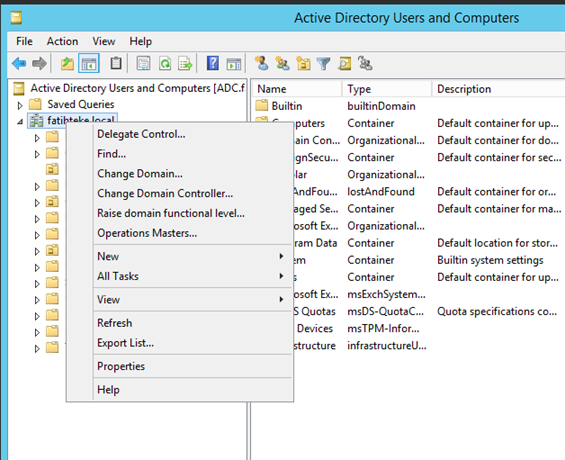Click the lostAndFound type cell
This screenshot has height=460, width=565.
[x=381, y=192]
